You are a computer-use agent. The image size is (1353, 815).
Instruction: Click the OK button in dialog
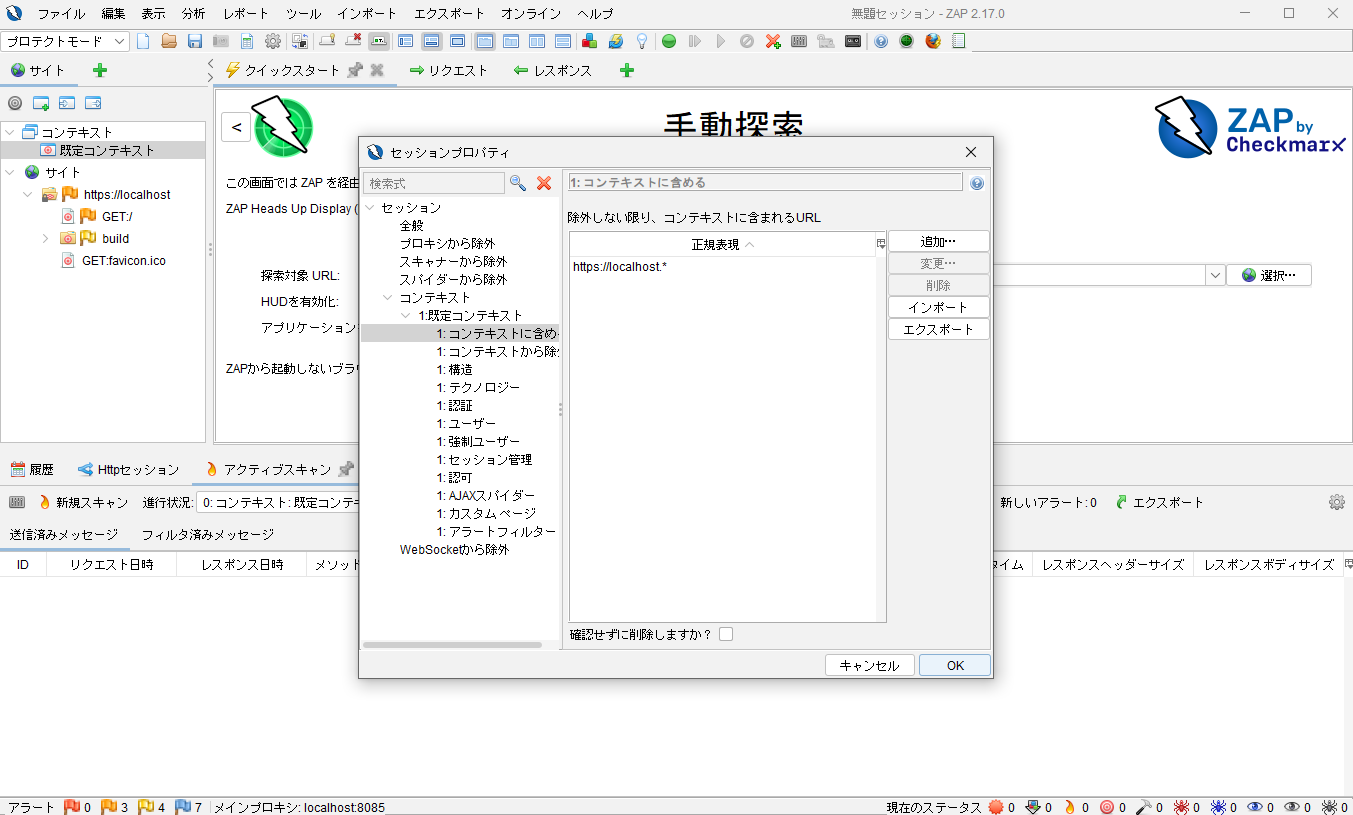coord(955,665)
